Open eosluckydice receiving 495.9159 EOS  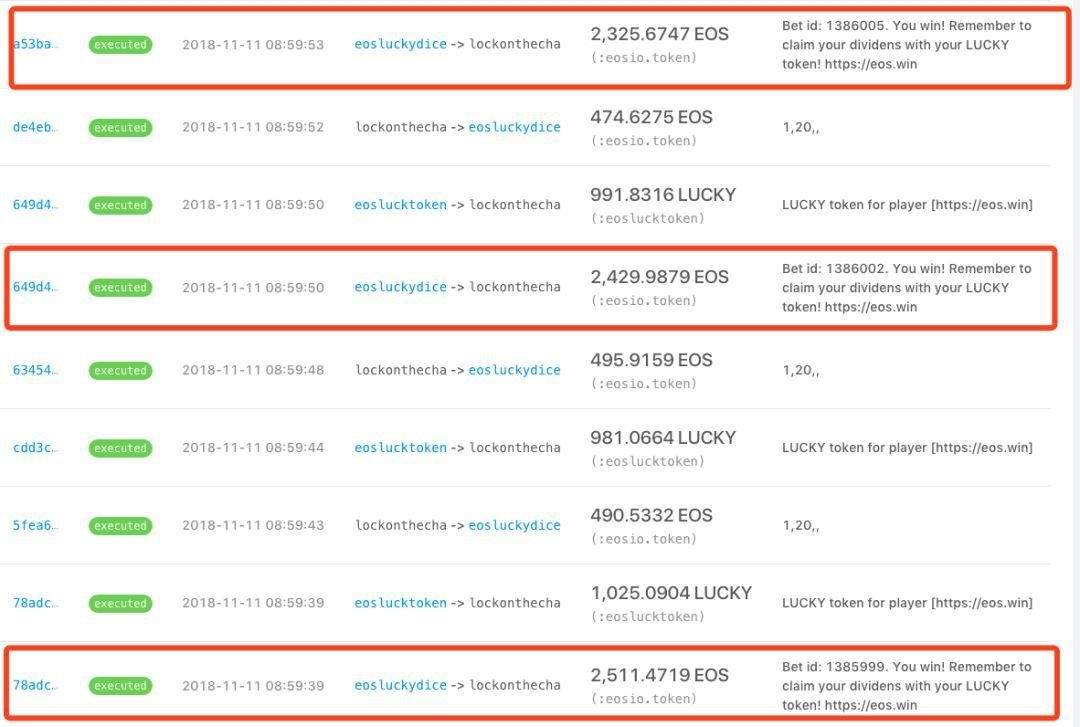pos(515,370)
